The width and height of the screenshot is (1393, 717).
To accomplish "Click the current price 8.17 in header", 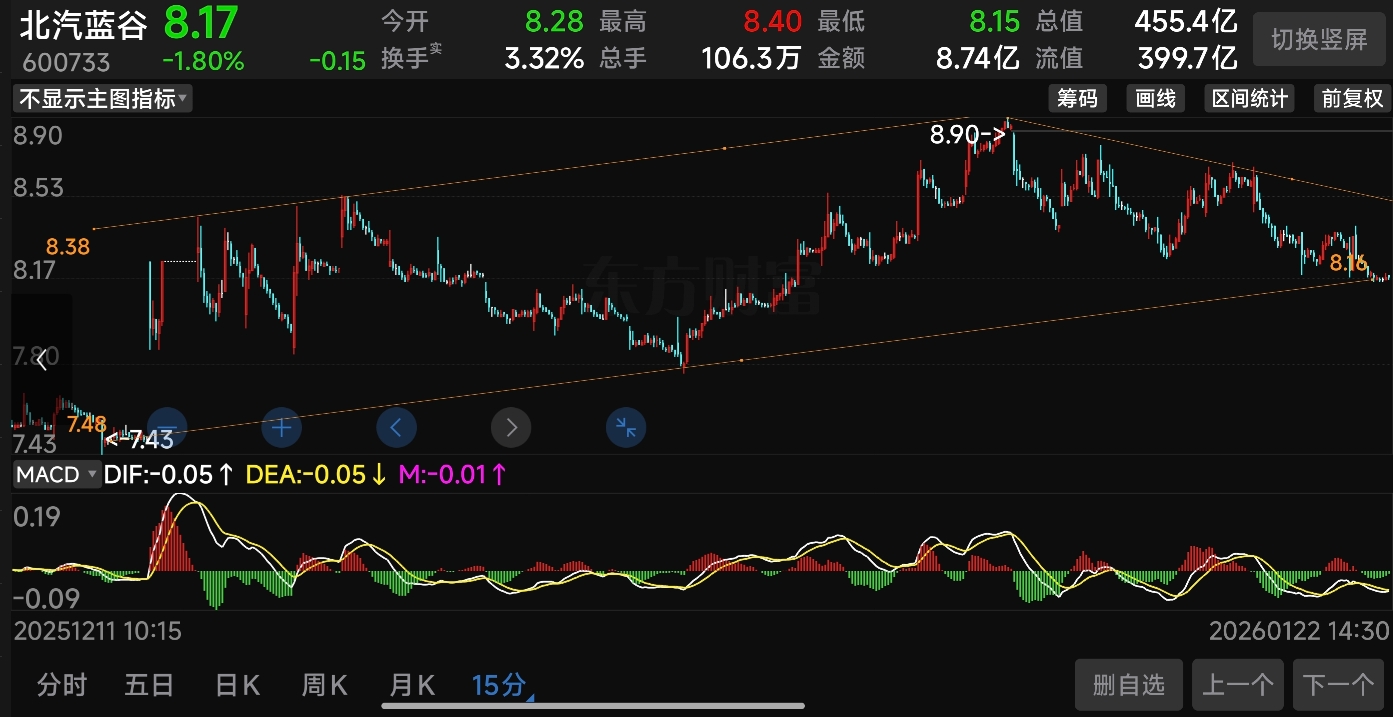I will point(201,21).
